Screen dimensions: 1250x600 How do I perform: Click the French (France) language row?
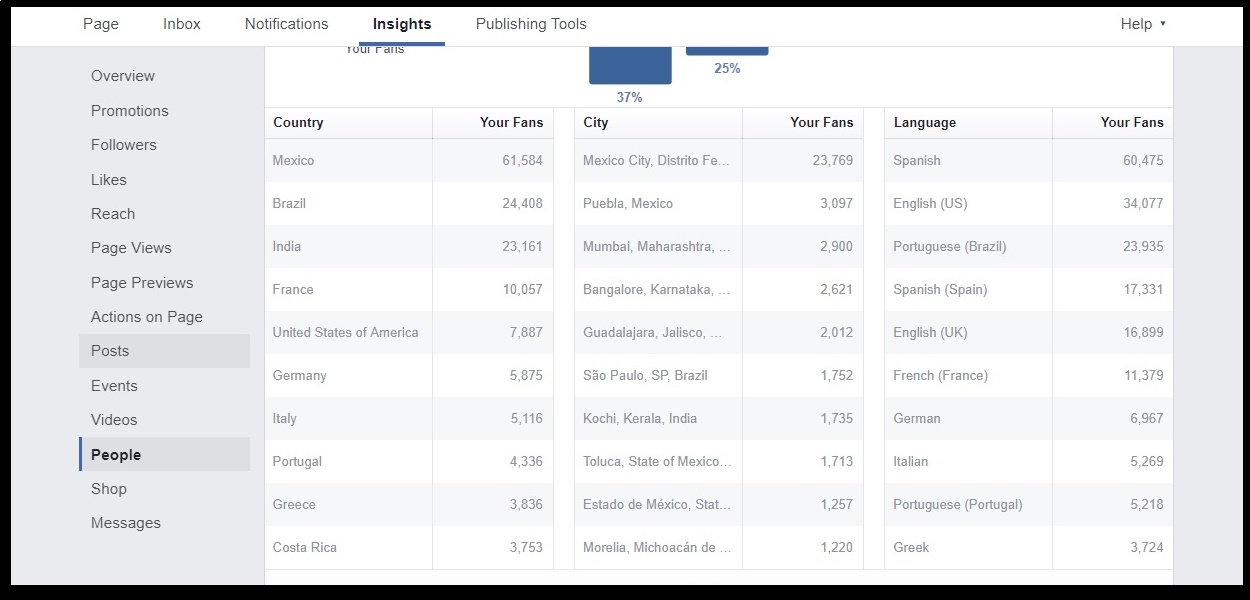coord(1029,375)
